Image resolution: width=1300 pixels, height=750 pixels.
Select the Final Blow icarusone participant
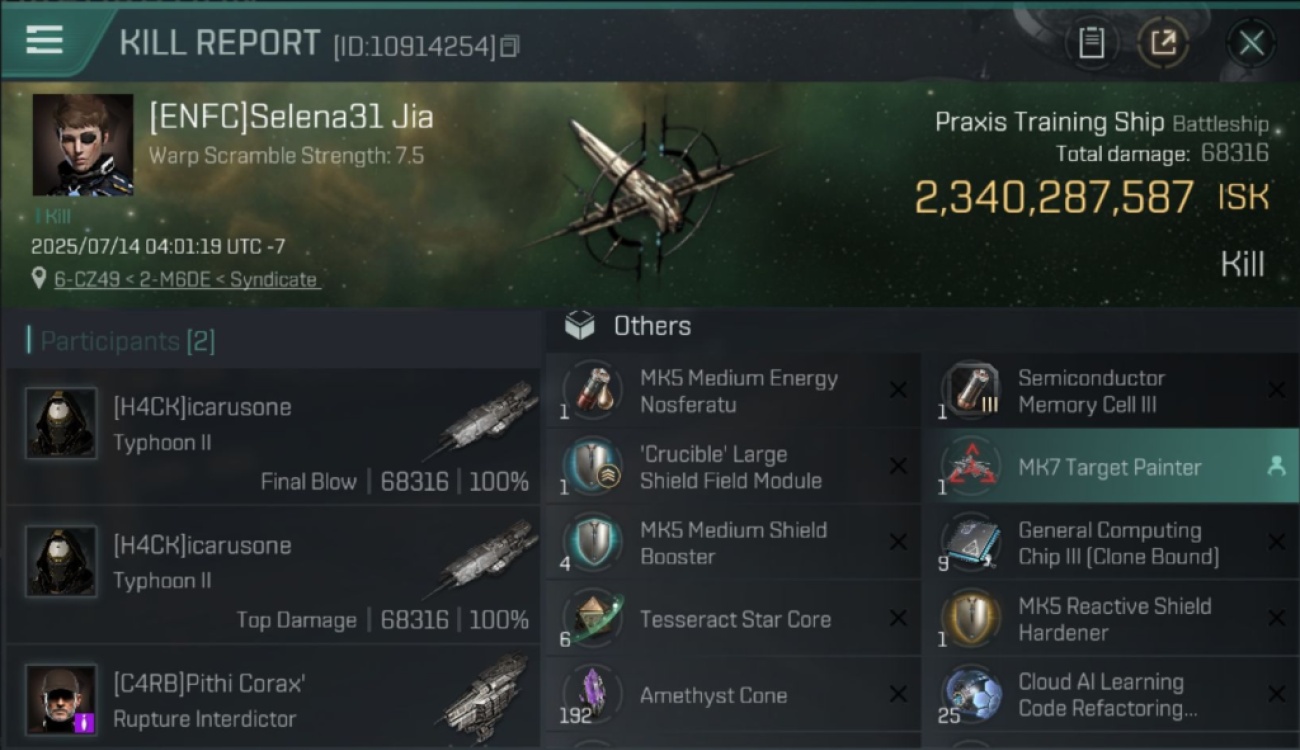click(x=272, y=436)
